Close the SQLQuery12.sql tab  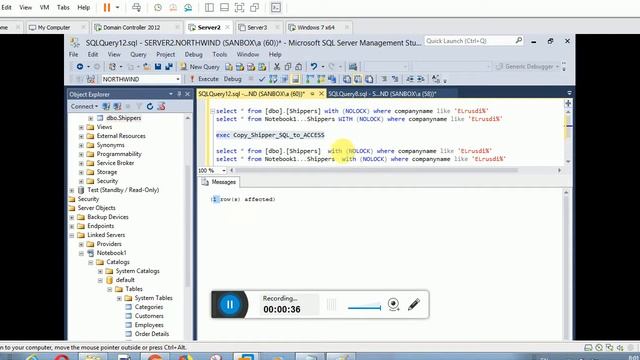[321, 94]
